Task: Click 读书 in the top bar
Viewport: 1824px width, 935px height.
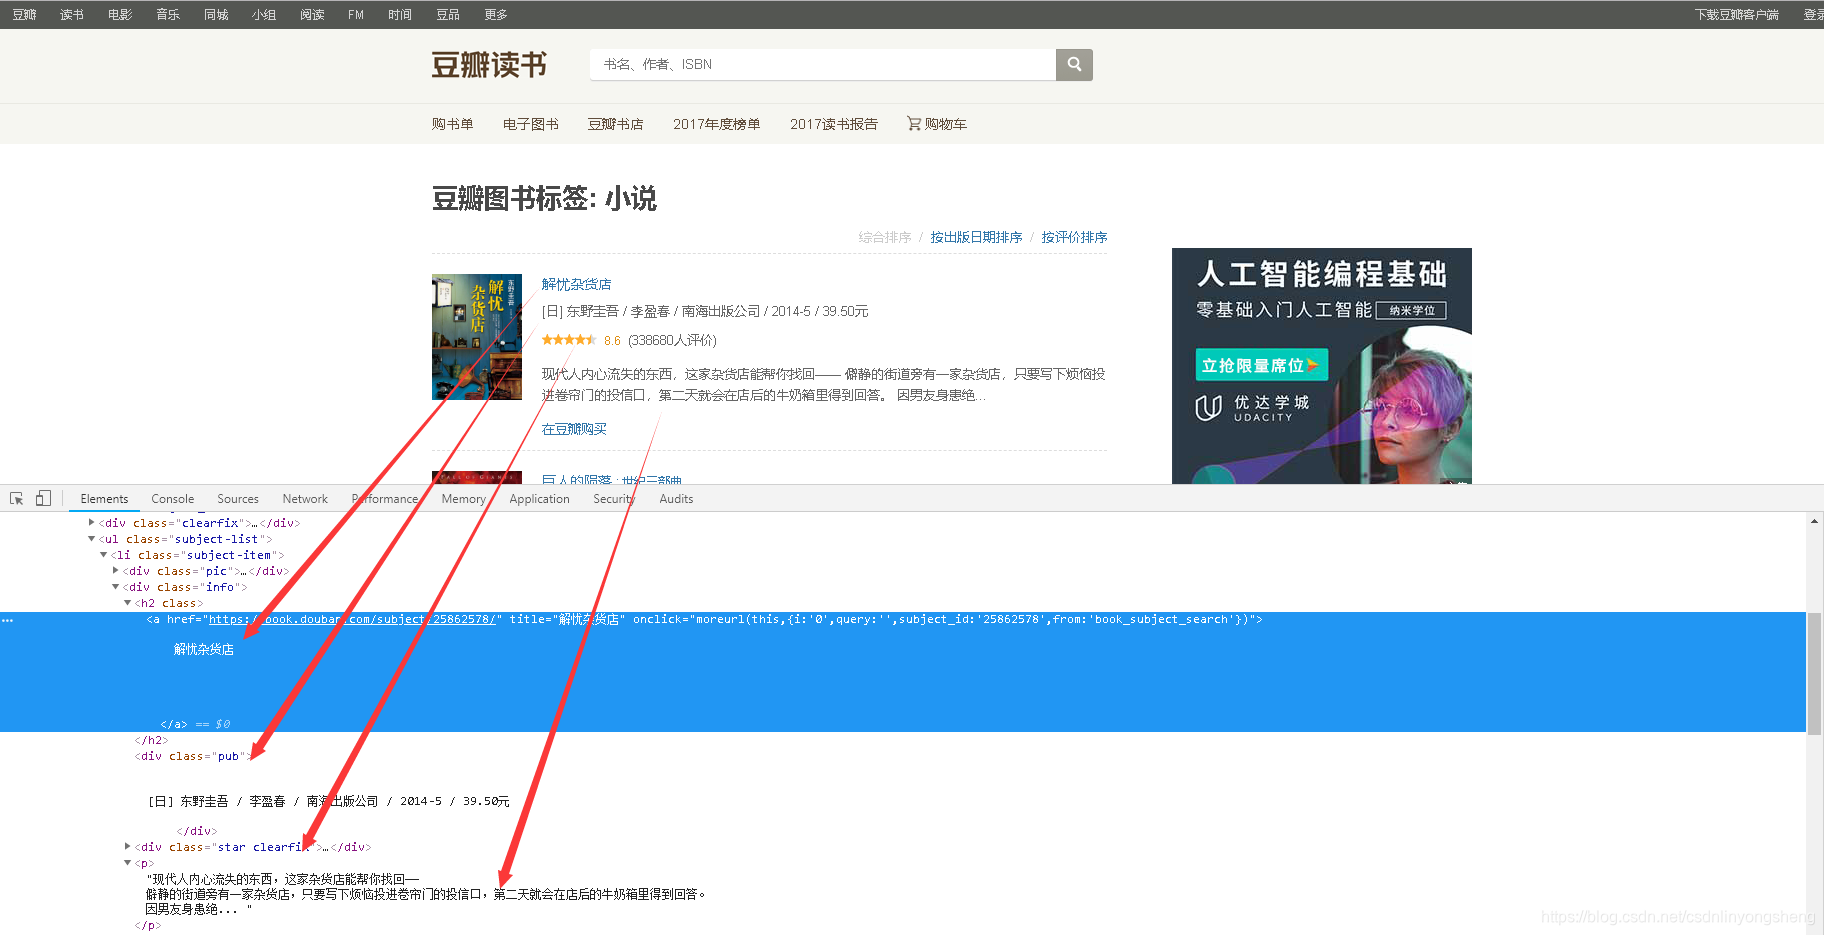Action: (x=72, y=14)
